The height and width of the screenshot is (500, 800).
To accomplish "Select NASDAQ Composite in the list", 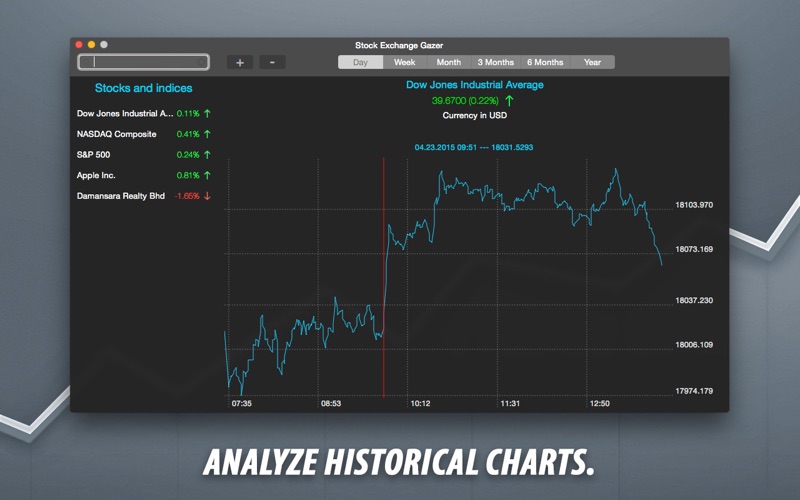I will click(143, 134).
